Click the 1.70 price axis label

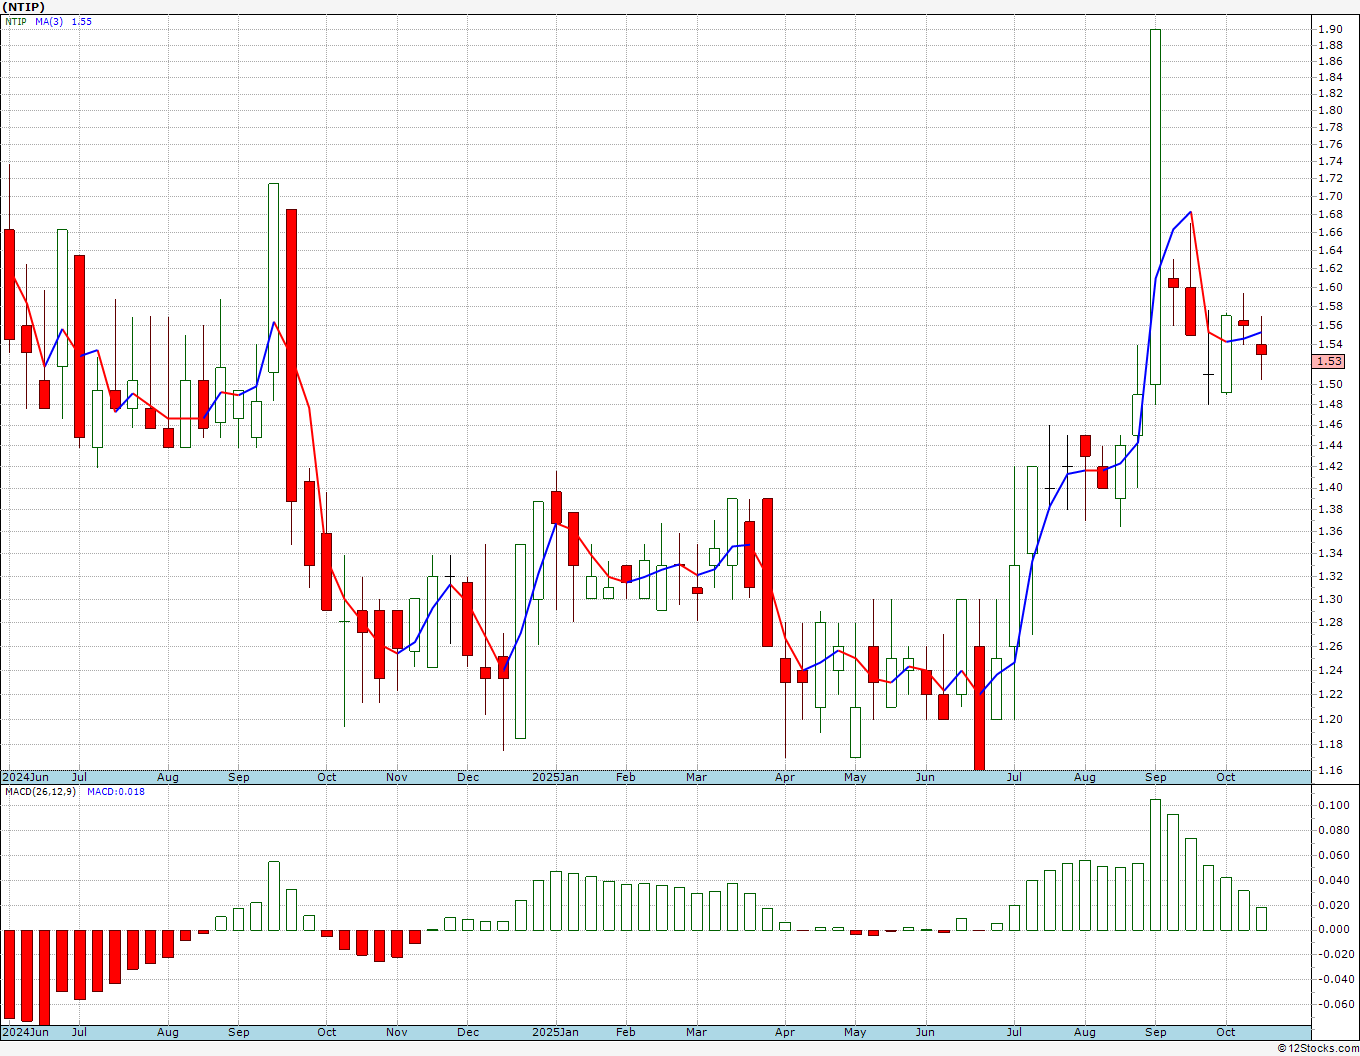[1330, 196]
